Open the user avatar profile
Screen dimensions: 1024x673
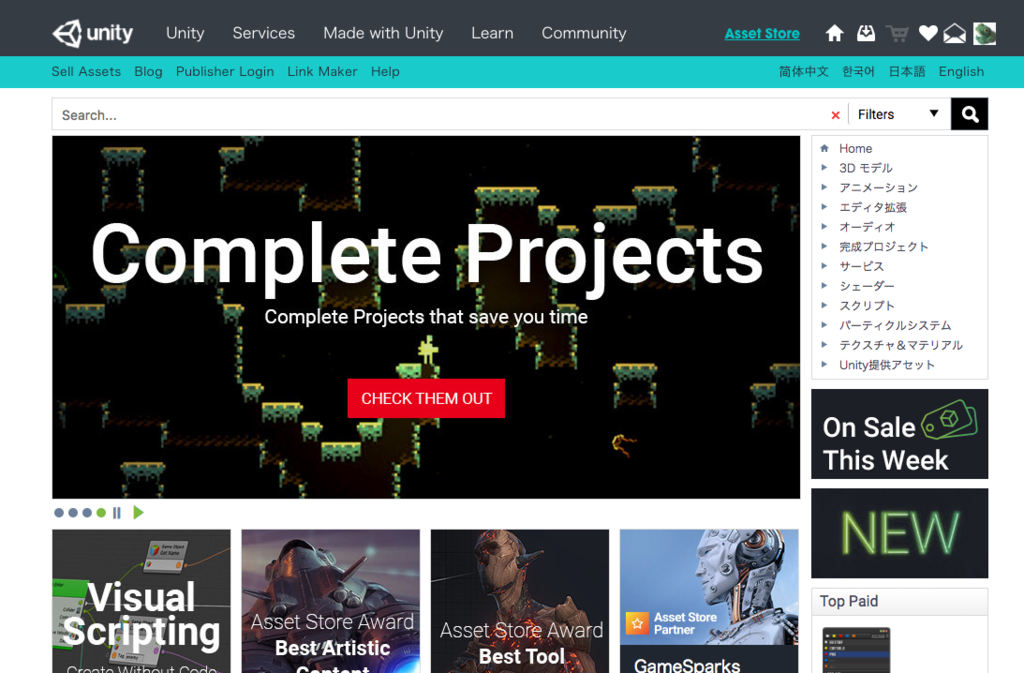click(x=984, y=33)
